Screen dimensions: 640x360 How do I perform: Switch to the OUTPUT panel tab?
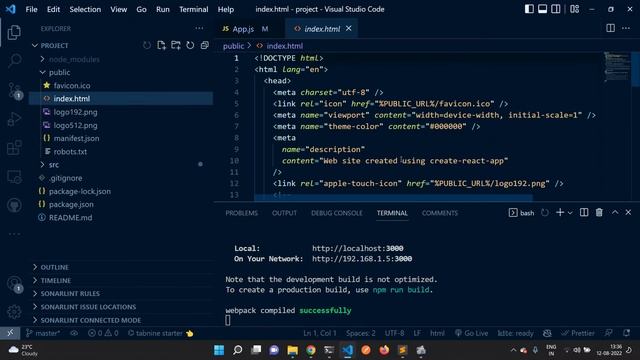284,213
